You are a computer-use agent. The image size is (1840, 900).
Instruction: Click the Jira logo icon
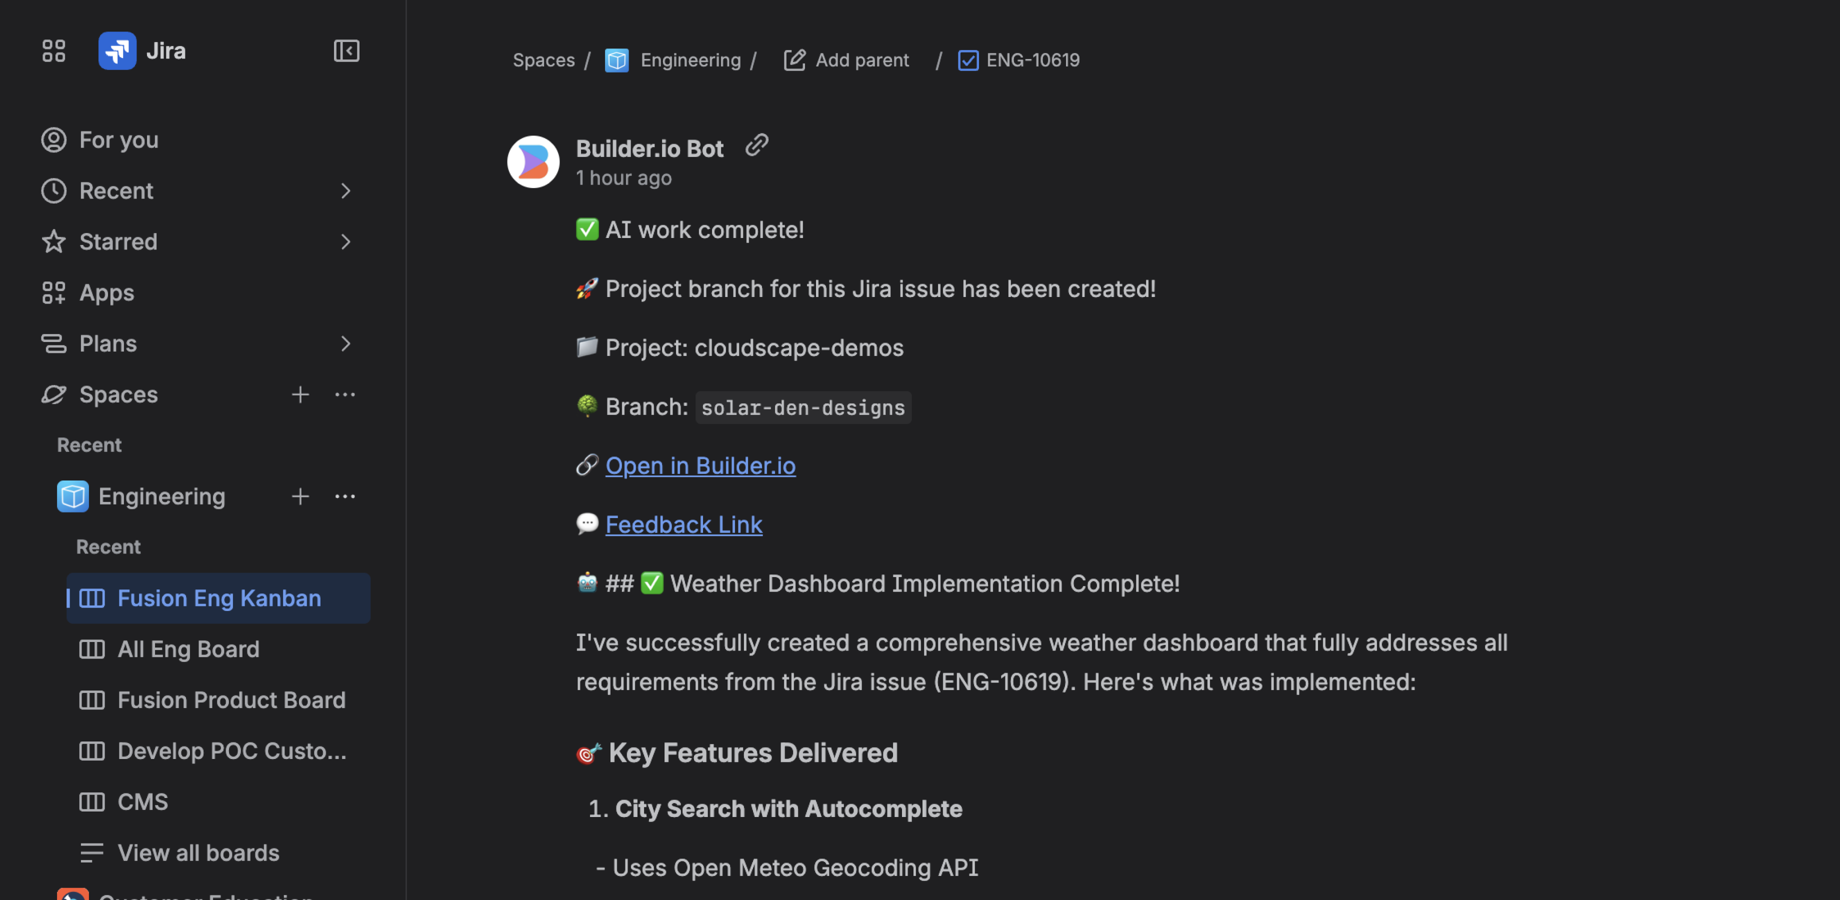[x=117, y=50]
